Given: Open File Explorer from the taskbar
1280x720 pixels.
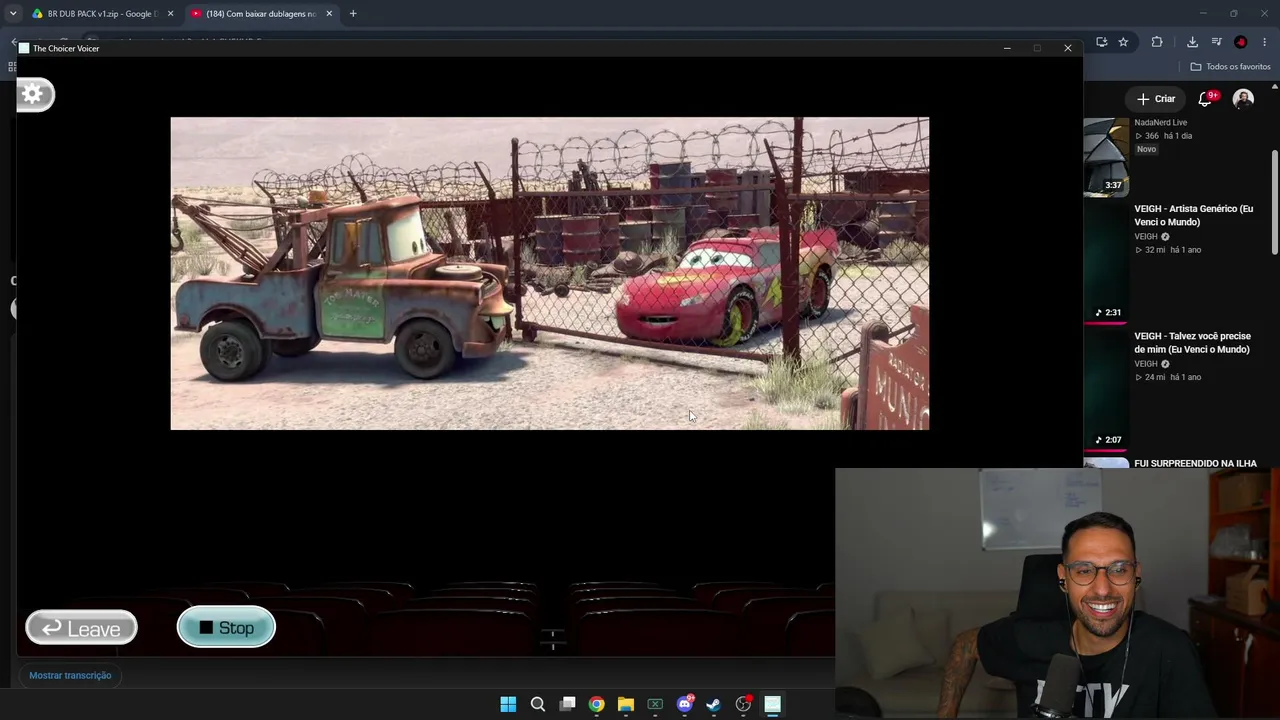Looking at the screenshot, I should [626, 704].
